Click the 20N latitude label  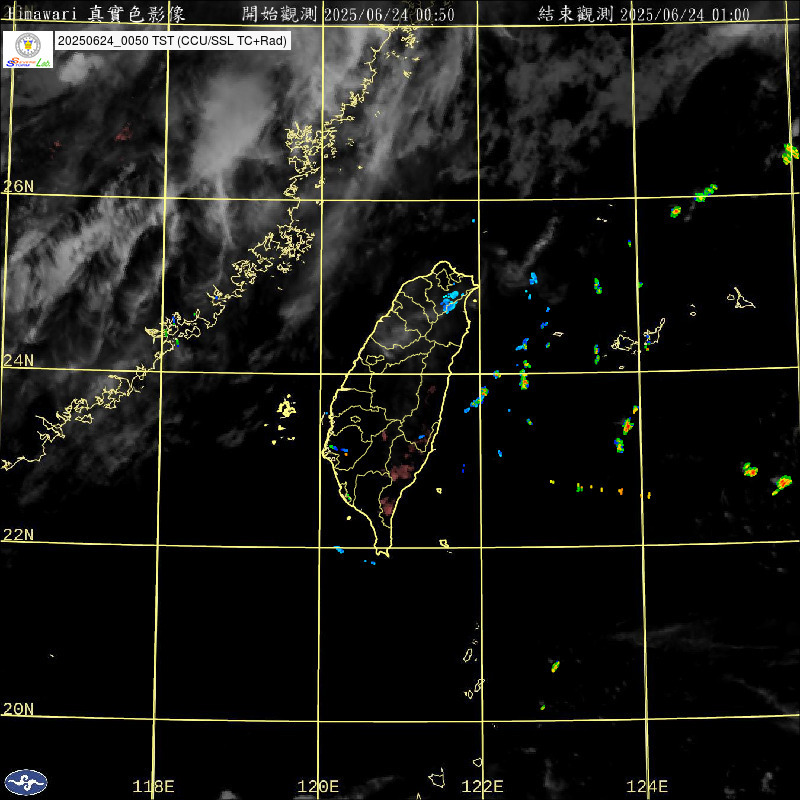click(x=18, y=709)
